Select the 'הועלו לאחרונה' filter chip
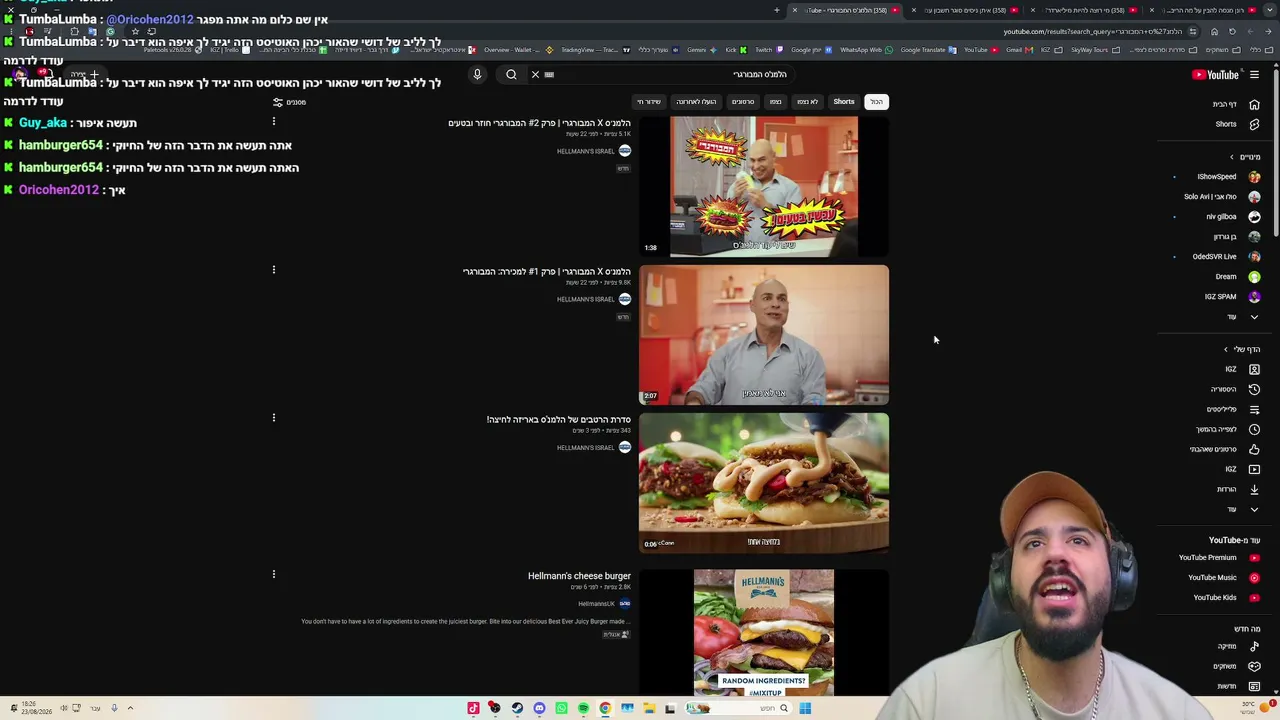1280x720 pixels. click(695, 101)
